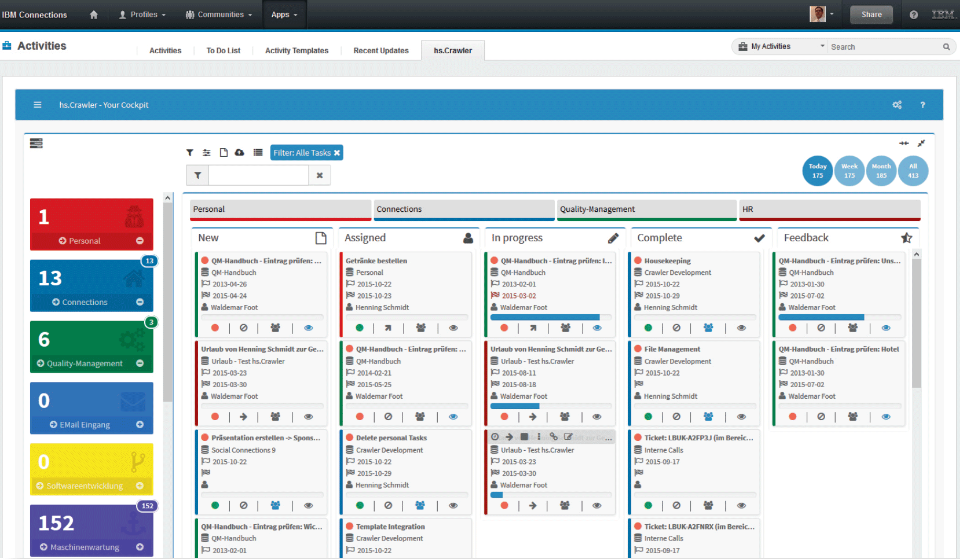Go to IBM Connections home icon
Viewport: 960px width, 559px height.
pos(94,15)
